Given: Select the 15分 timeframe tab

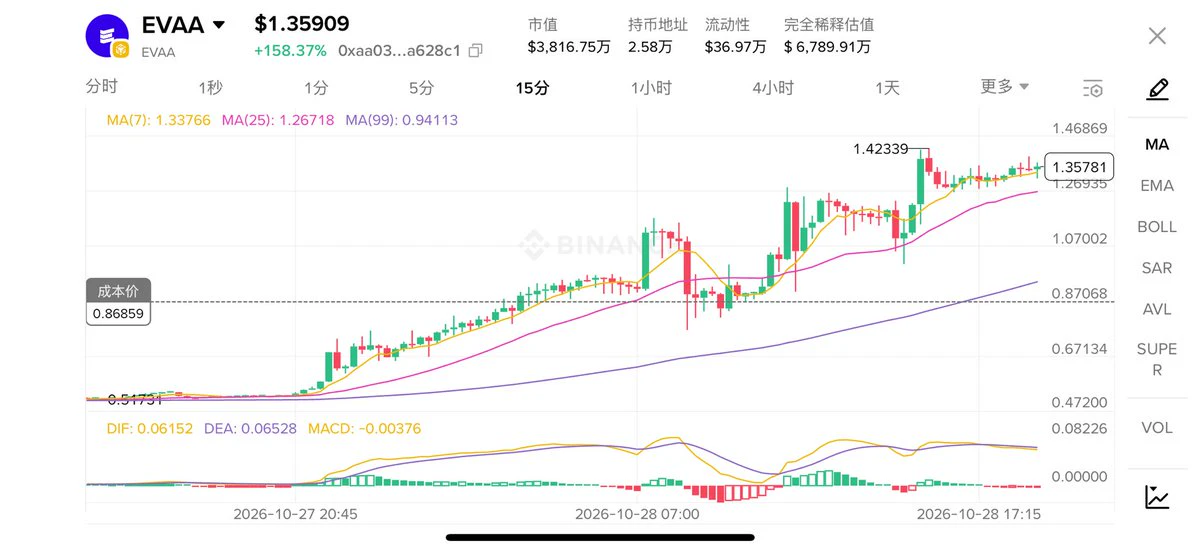Looking at the screenshot, I should 532,88.
